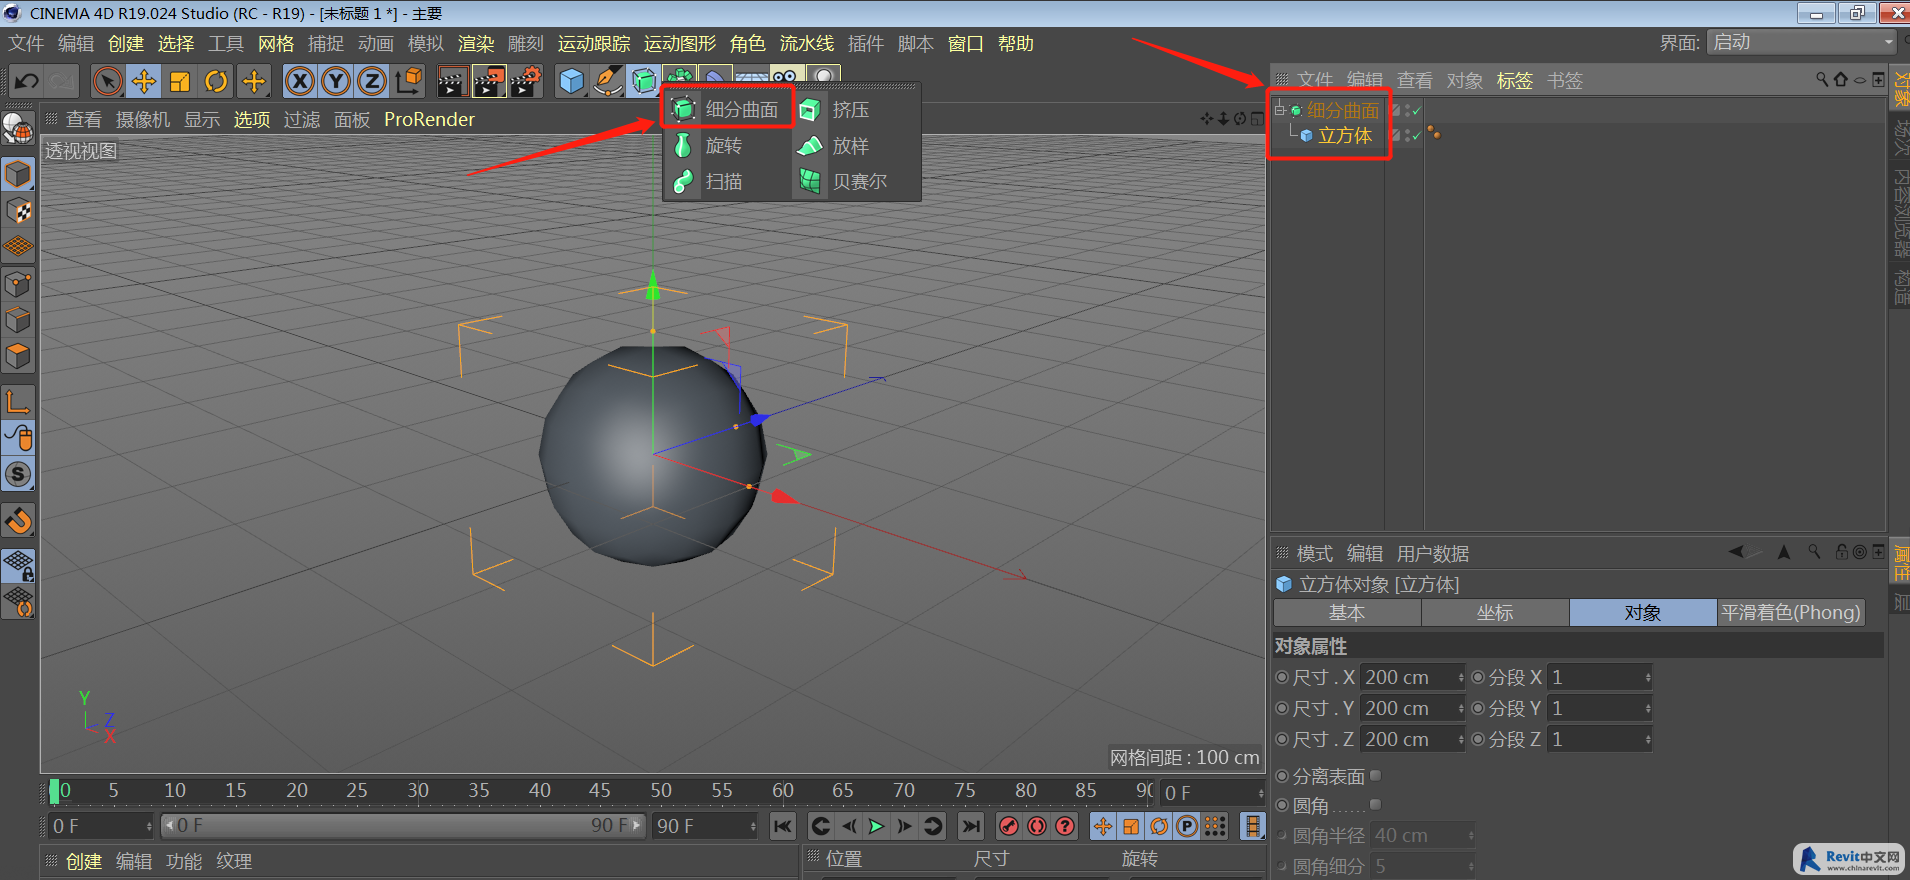Select the live selection arrow tool
This screenshot has width=1910, height=880.
[108, 81]
